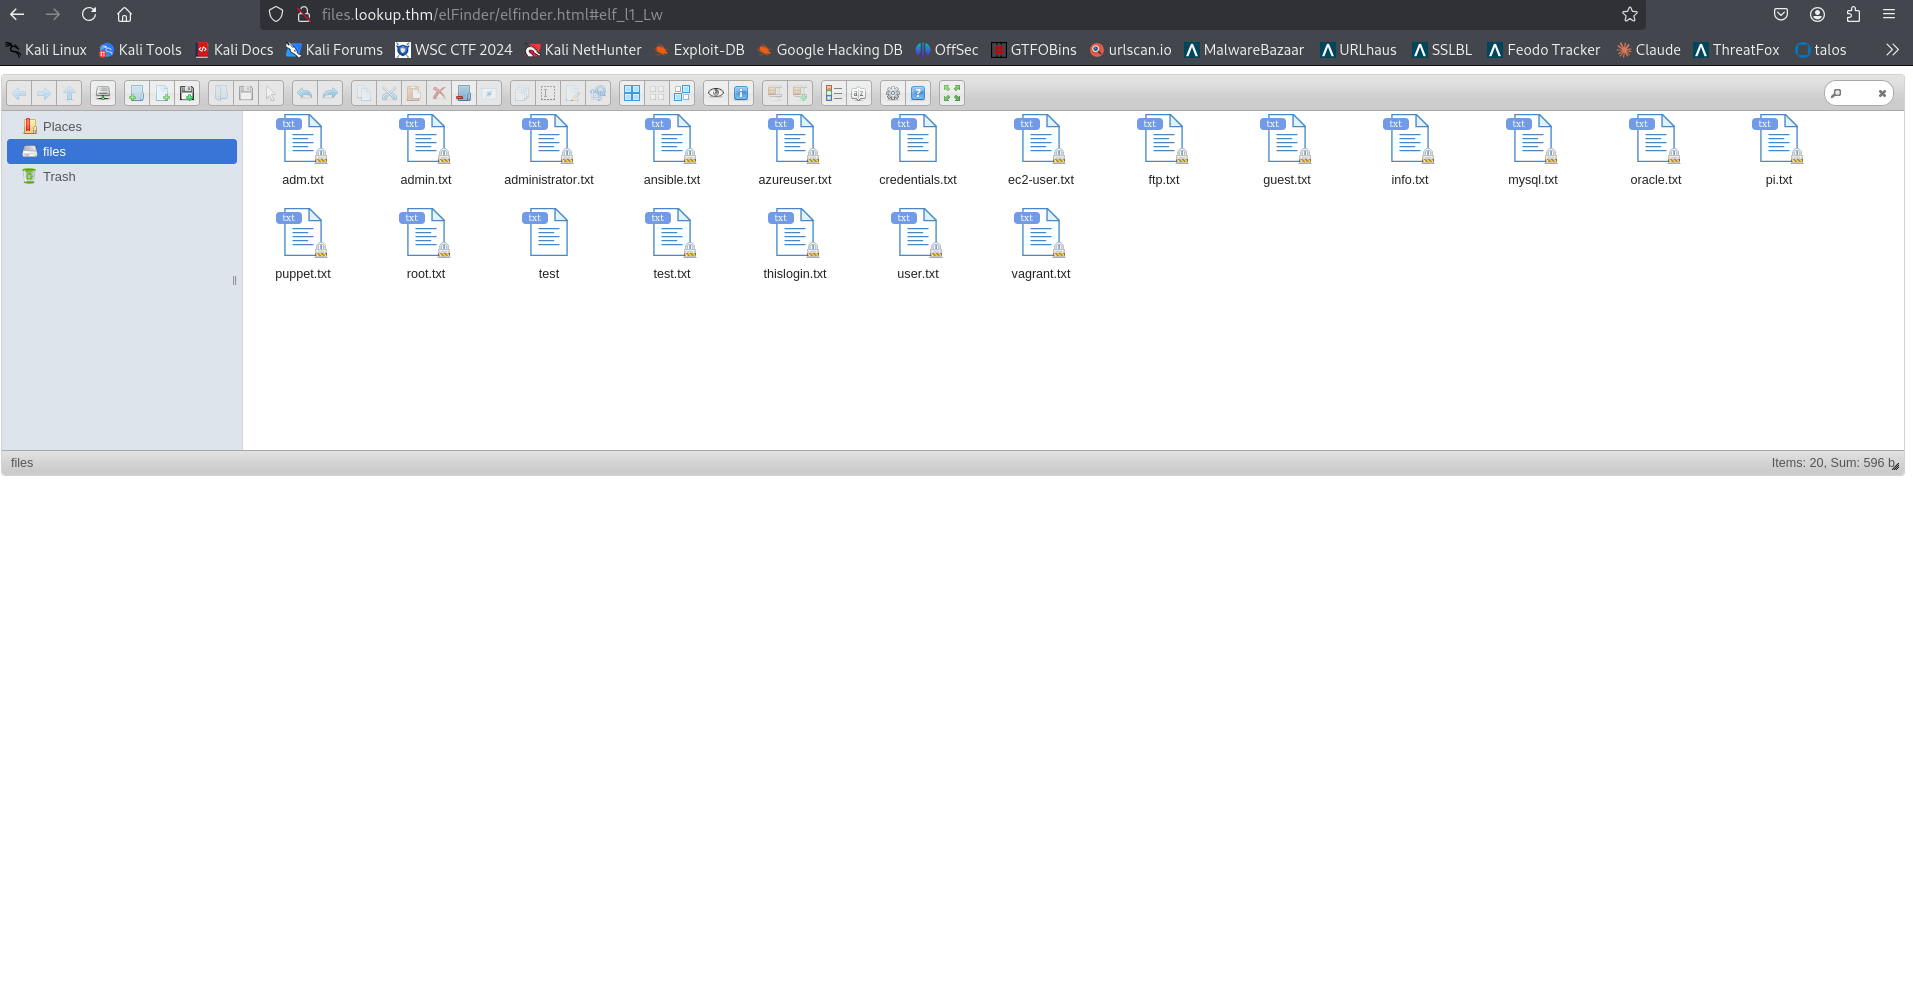1913x986 pixels.
Task: Click the browser bookmarks star button
Action: point(1628,14)
